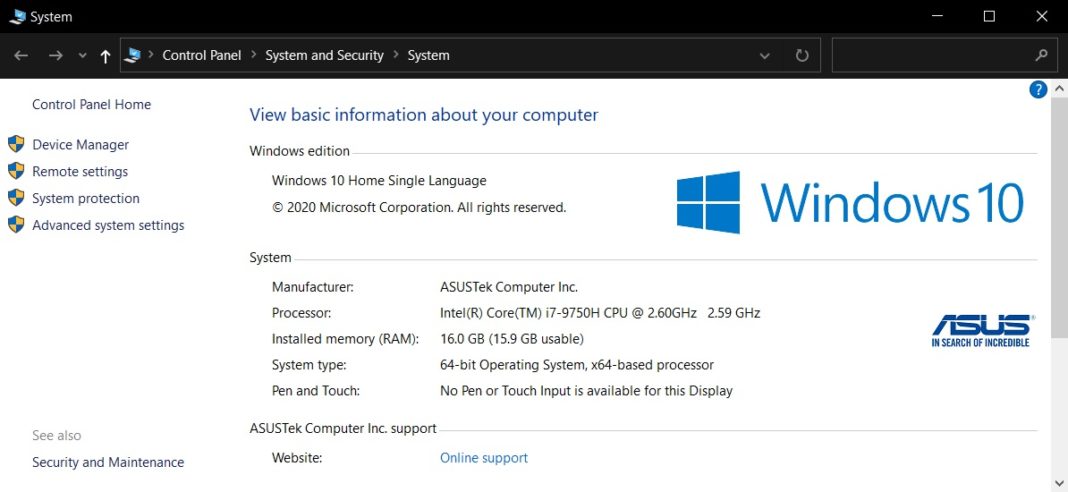This screenshot has width=1068, height=492.
Task: Click the Forward navigation arrow
Action: (56, 56)
